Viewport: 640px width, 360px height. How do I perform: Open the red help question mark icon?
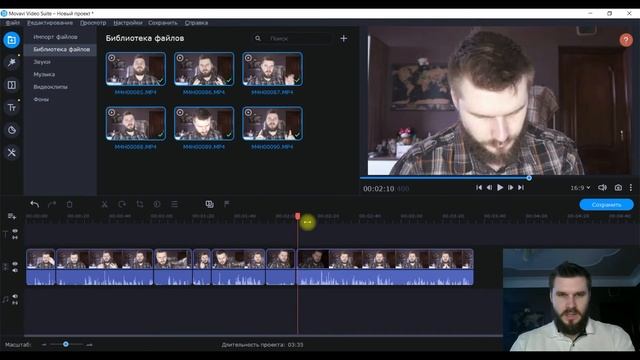pos(626,40)
